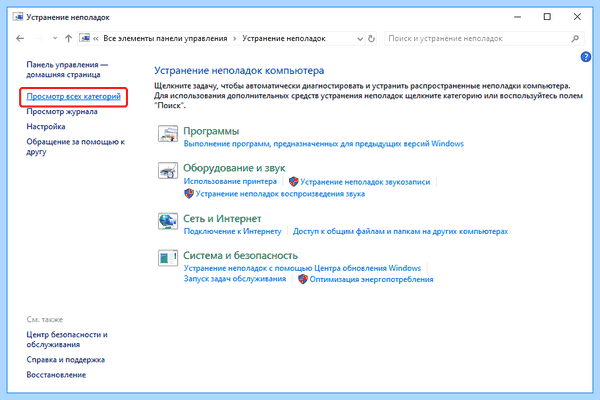Click Все элементы панели управления breadcrumb

pyautogui.click(x=165, y=39)
